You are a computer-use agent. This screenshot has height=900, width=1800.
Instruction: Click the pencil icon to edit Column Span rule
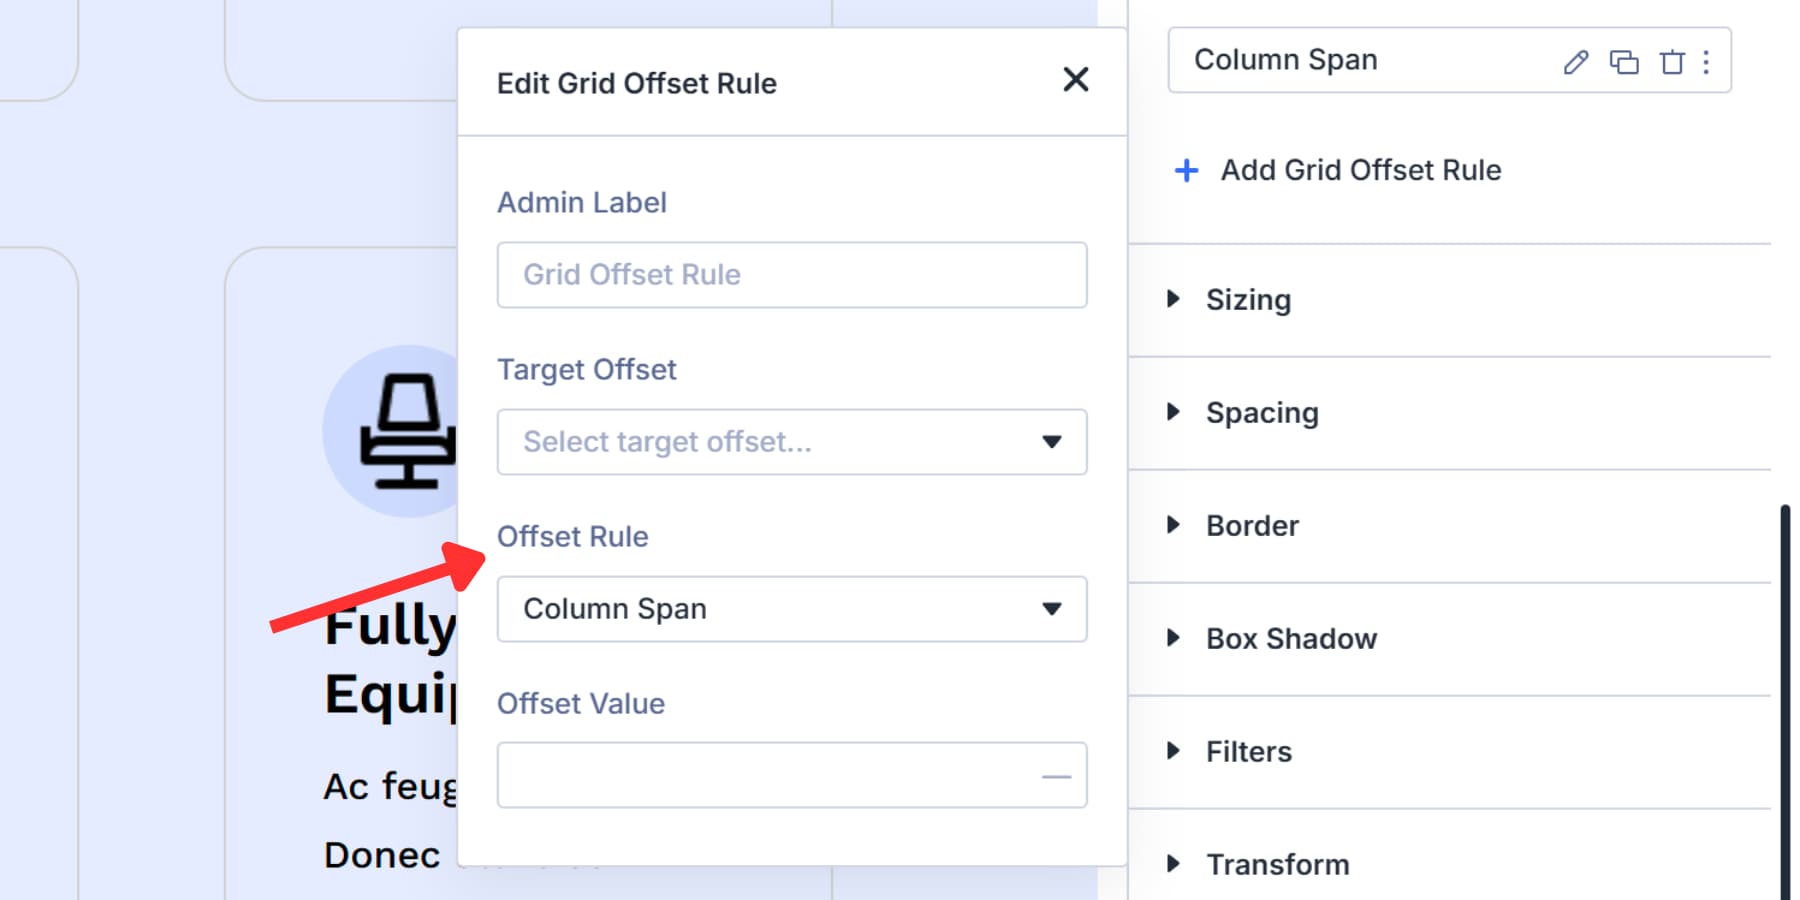(1574, 62)
